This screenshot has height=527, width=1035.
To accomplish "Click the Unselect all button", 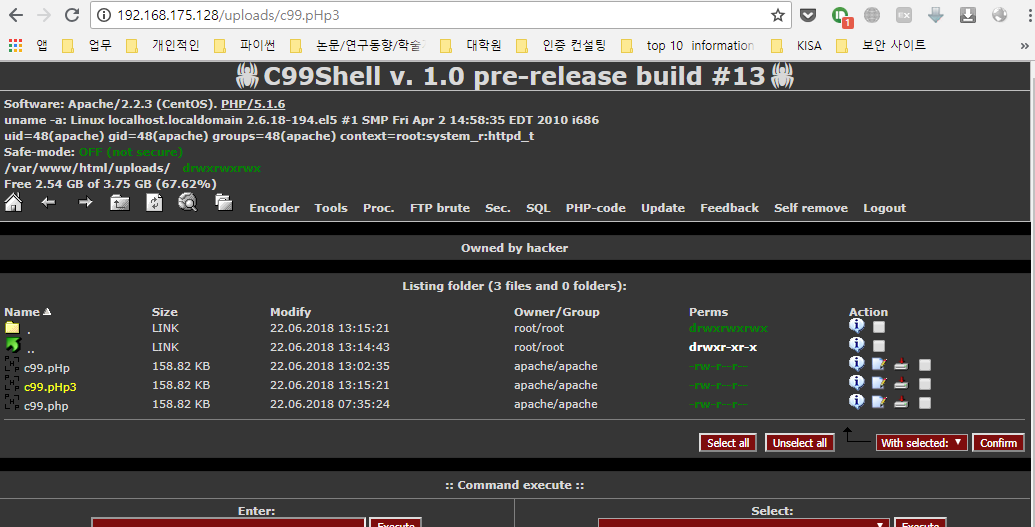I will pyautogui.click(x=799, y=442).
